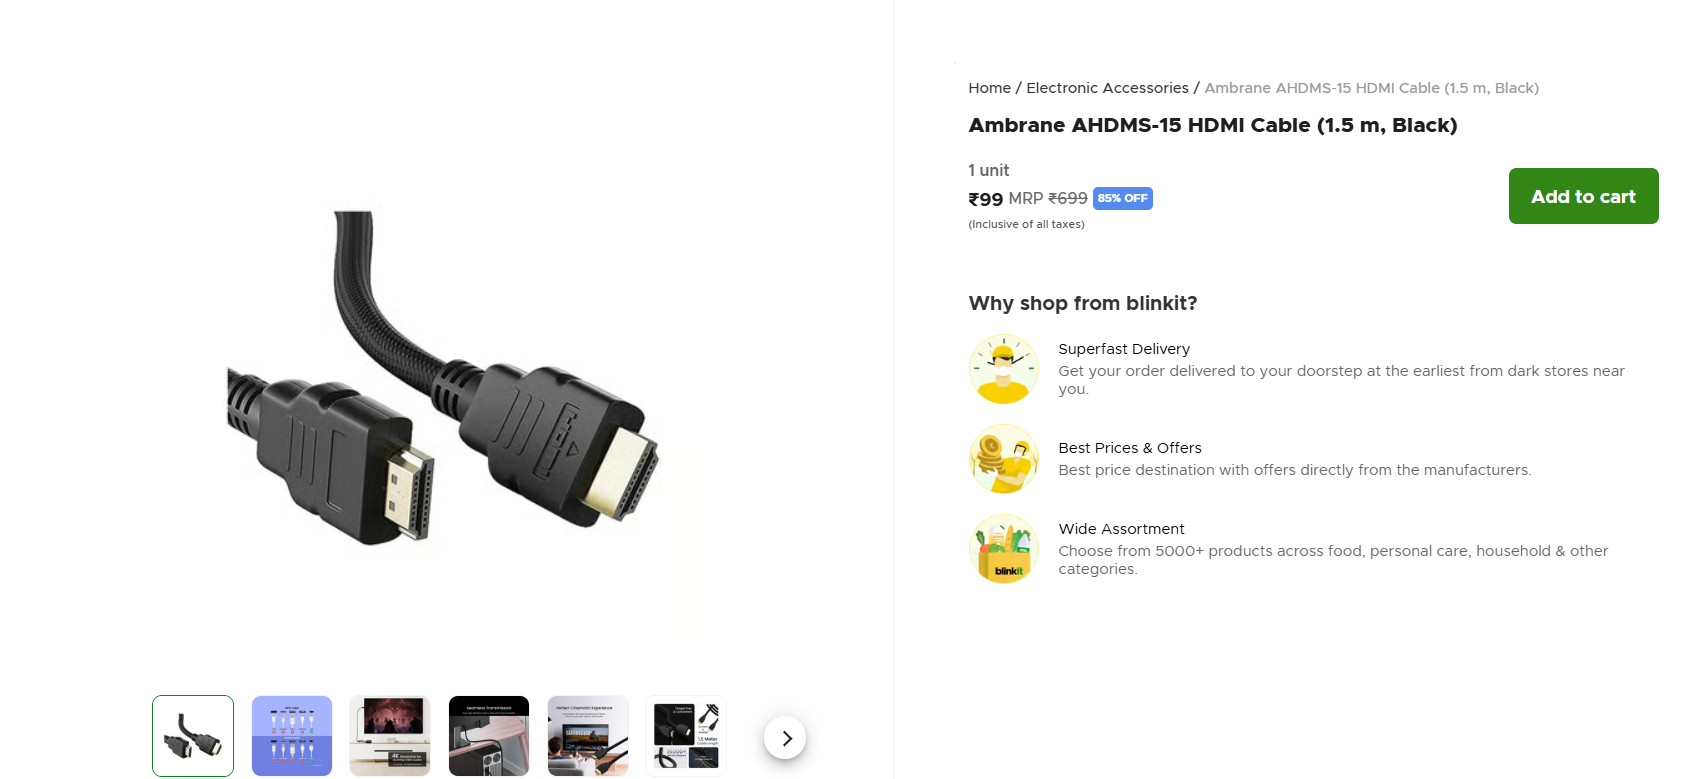Viewport: 1693px width, 779px height.
Task: Add the HDMI cable to cart
Action: (x=1583, y=196)
